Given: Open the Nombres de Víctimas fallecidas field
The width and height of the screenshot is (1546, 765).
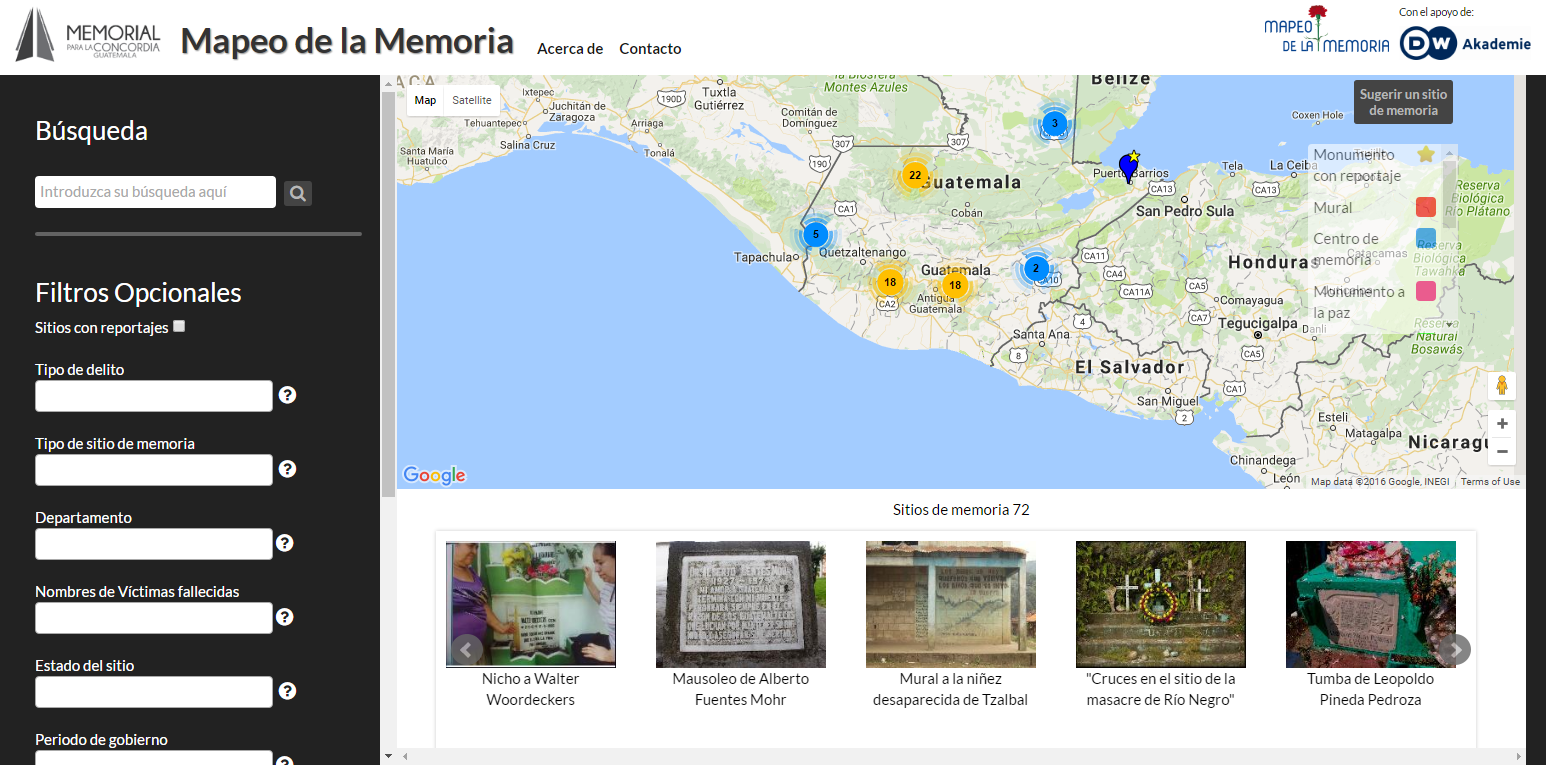Looking at the screenshot, I should pos(154,618).
